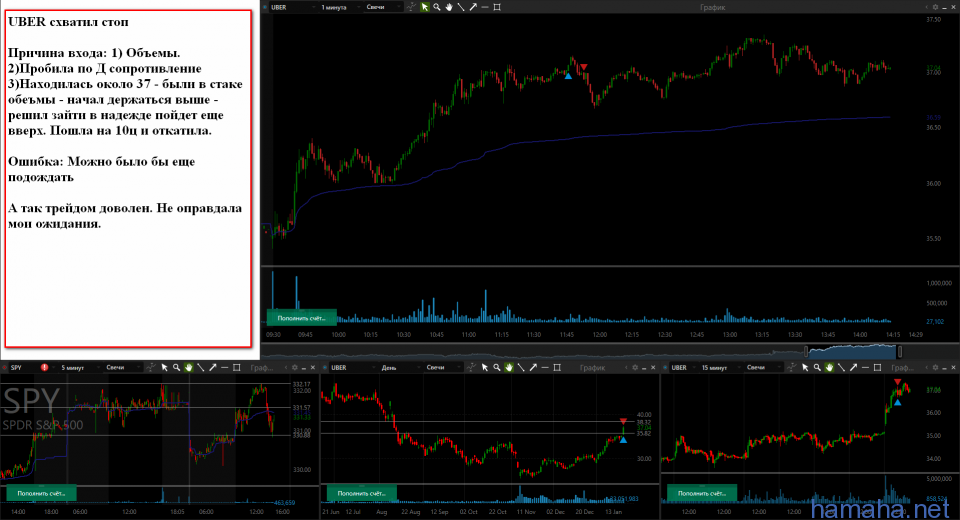Select the zoom magnifier in UBER daily chart
Viewport: 960px width, 520px height.
[x=497, y=367]
